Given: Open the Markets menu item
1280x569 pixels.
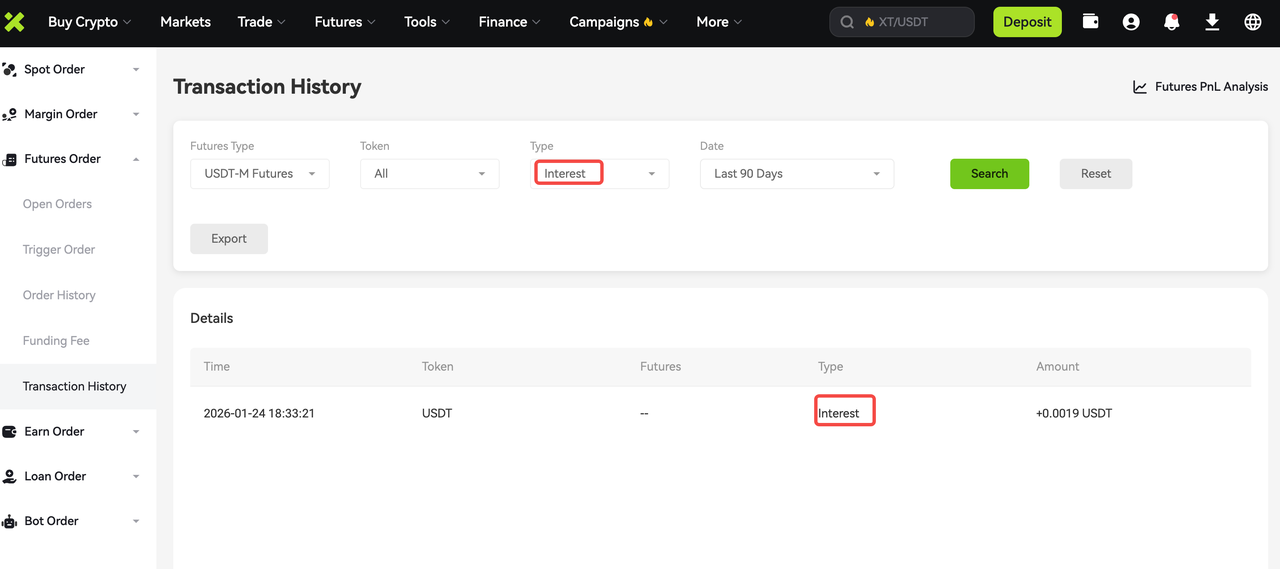Looking at the screenshot, I should tap(186, 22).
